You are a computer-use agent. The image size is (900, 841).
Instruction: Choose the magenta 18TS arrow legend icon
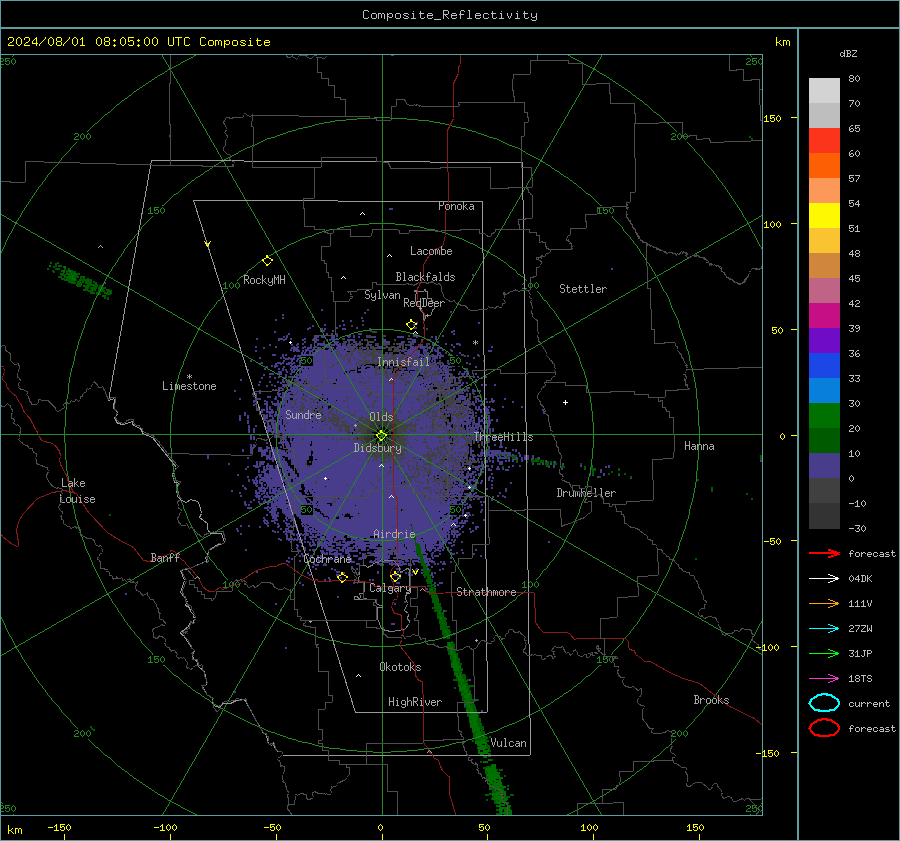pyautogui.click(x=824, y=679)
